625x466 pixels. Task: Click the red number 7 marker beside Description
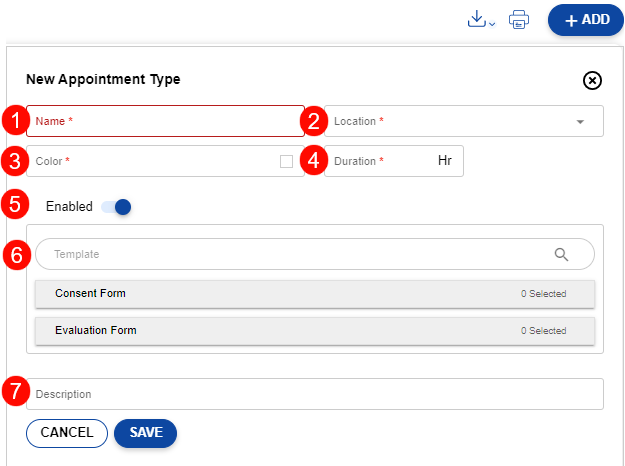coord(15,390)
